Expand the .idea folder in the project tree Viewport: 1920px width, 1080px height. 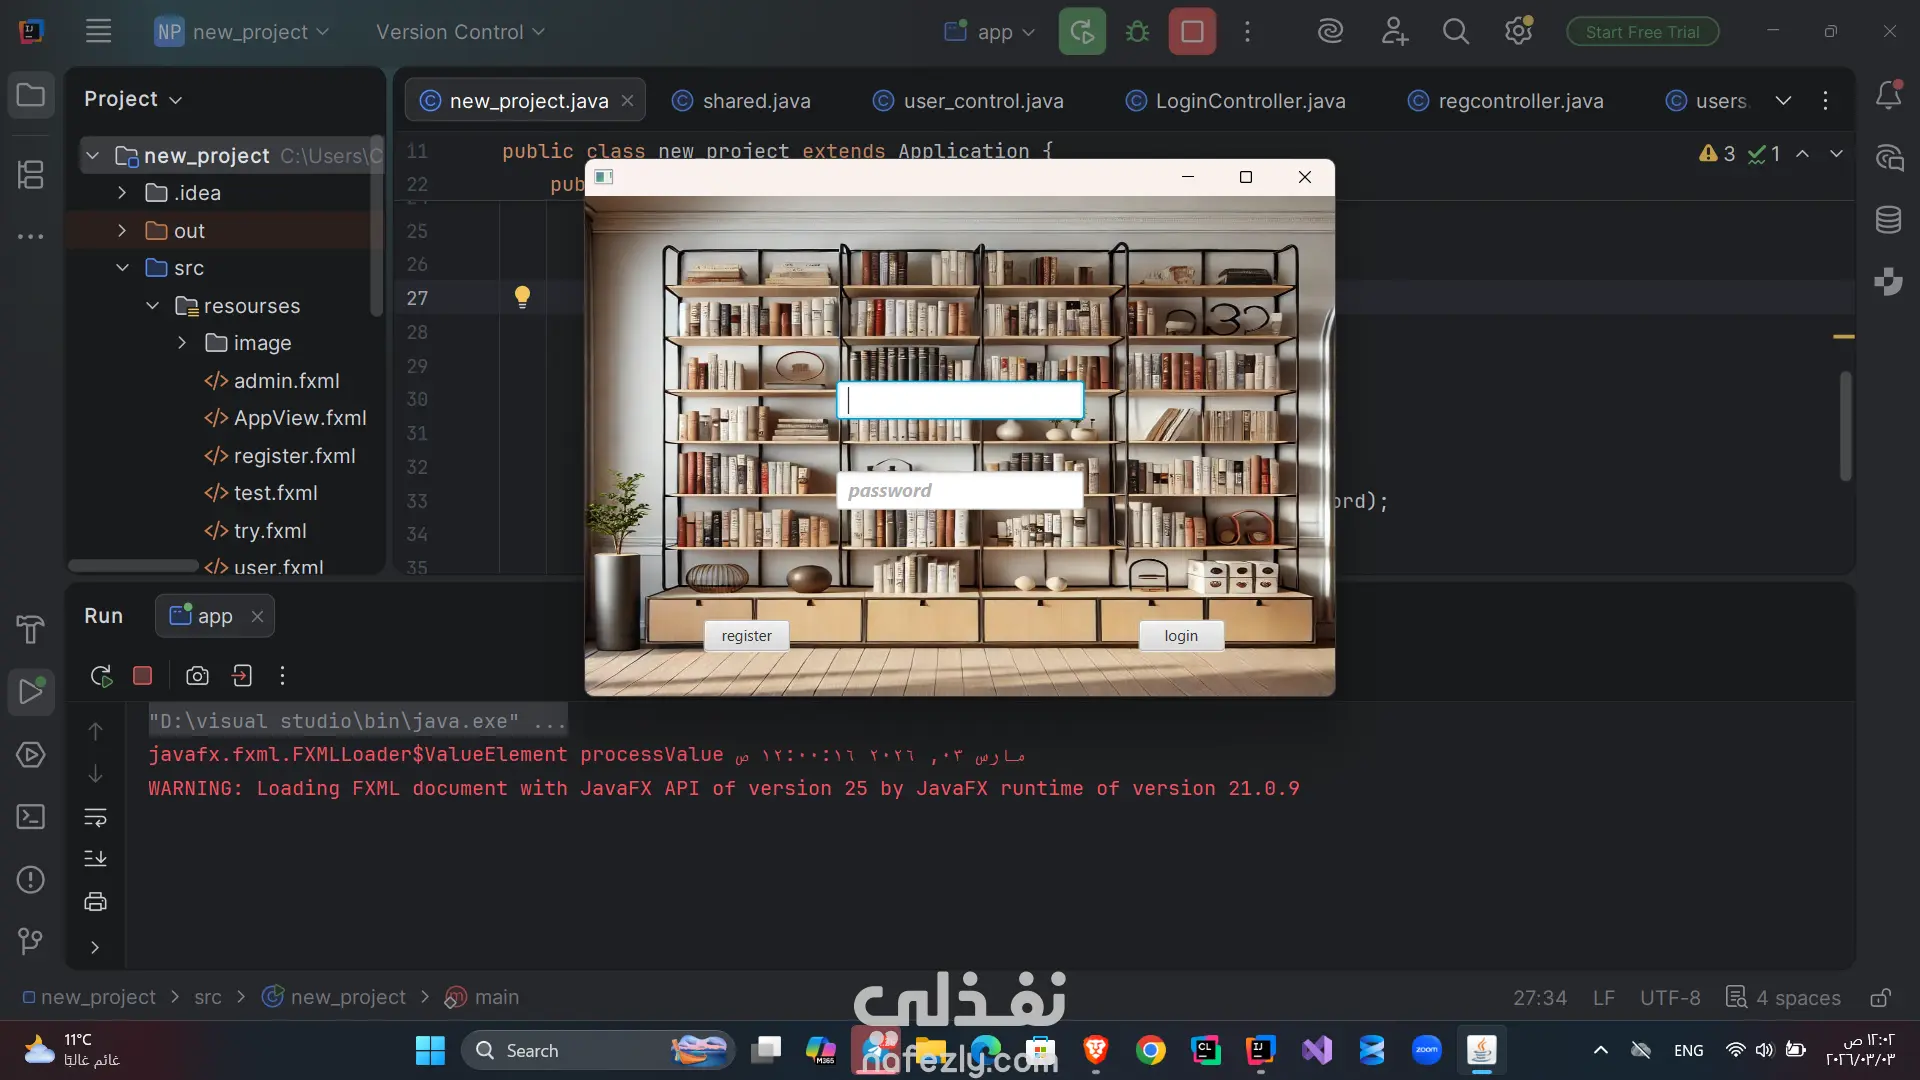click(x=122, y=193)
